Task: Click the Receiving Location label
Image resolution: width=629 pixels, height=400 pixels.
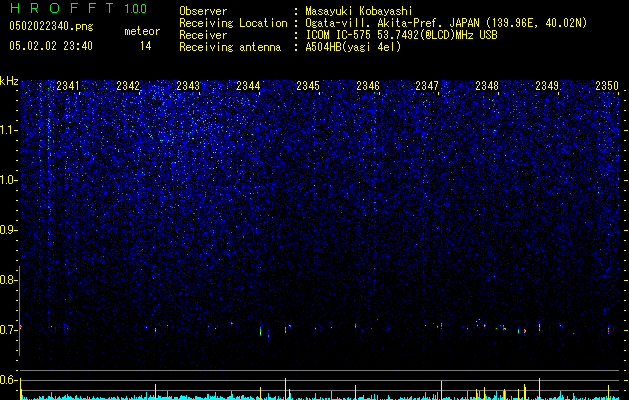Action: pyautogui.click(x=233, y=24)
